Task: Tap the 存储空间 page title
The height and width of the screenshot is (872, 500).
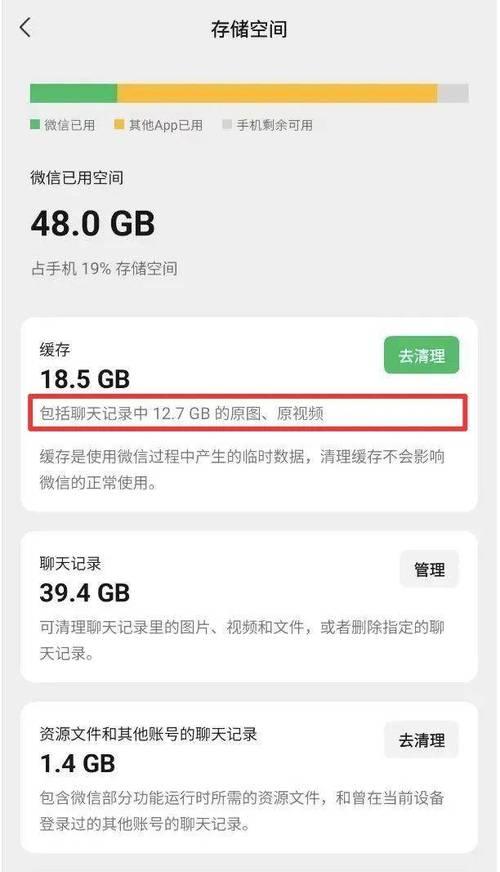Action: coord(249,29)
